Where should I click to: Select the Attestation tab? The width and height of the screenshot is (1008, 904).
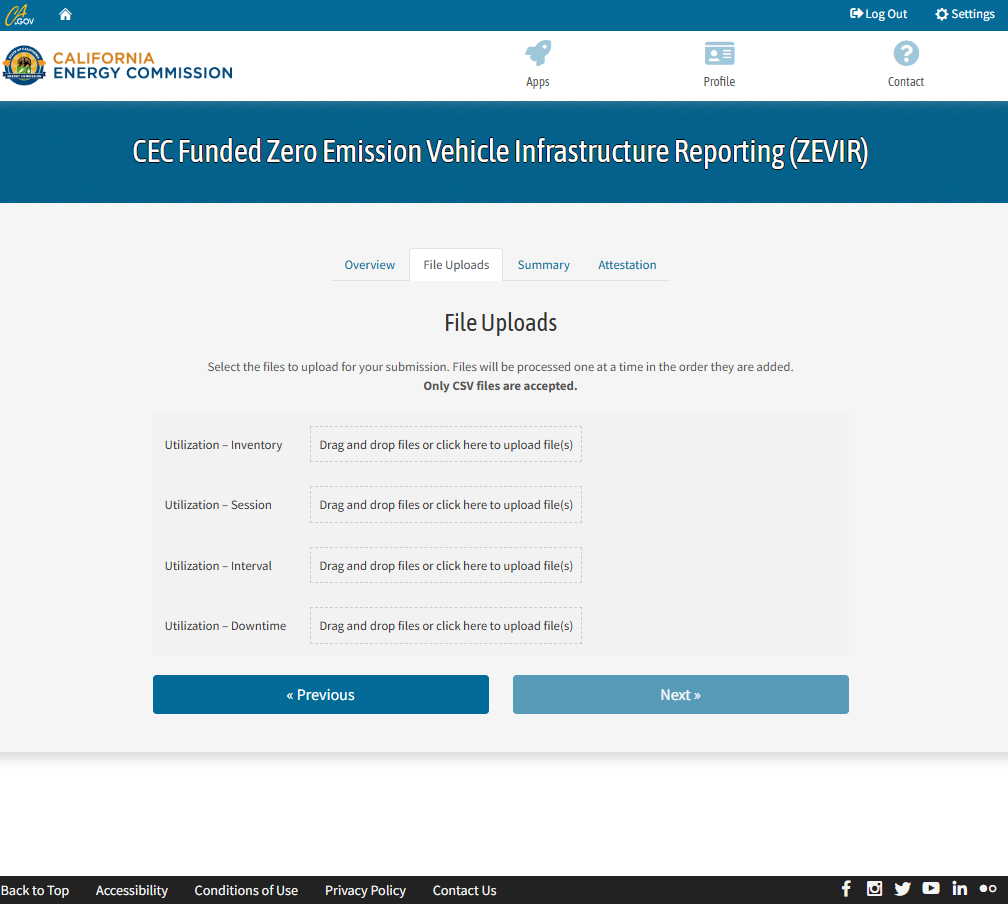pyautogui.click(x=627, y=264)
